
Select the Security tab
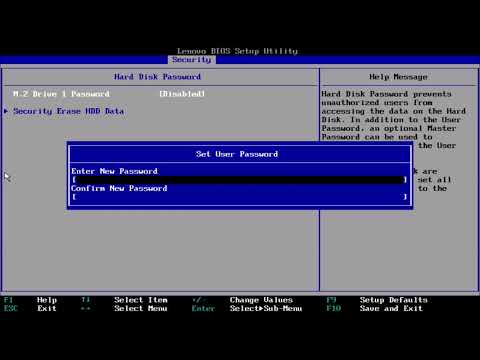point(192,60)
